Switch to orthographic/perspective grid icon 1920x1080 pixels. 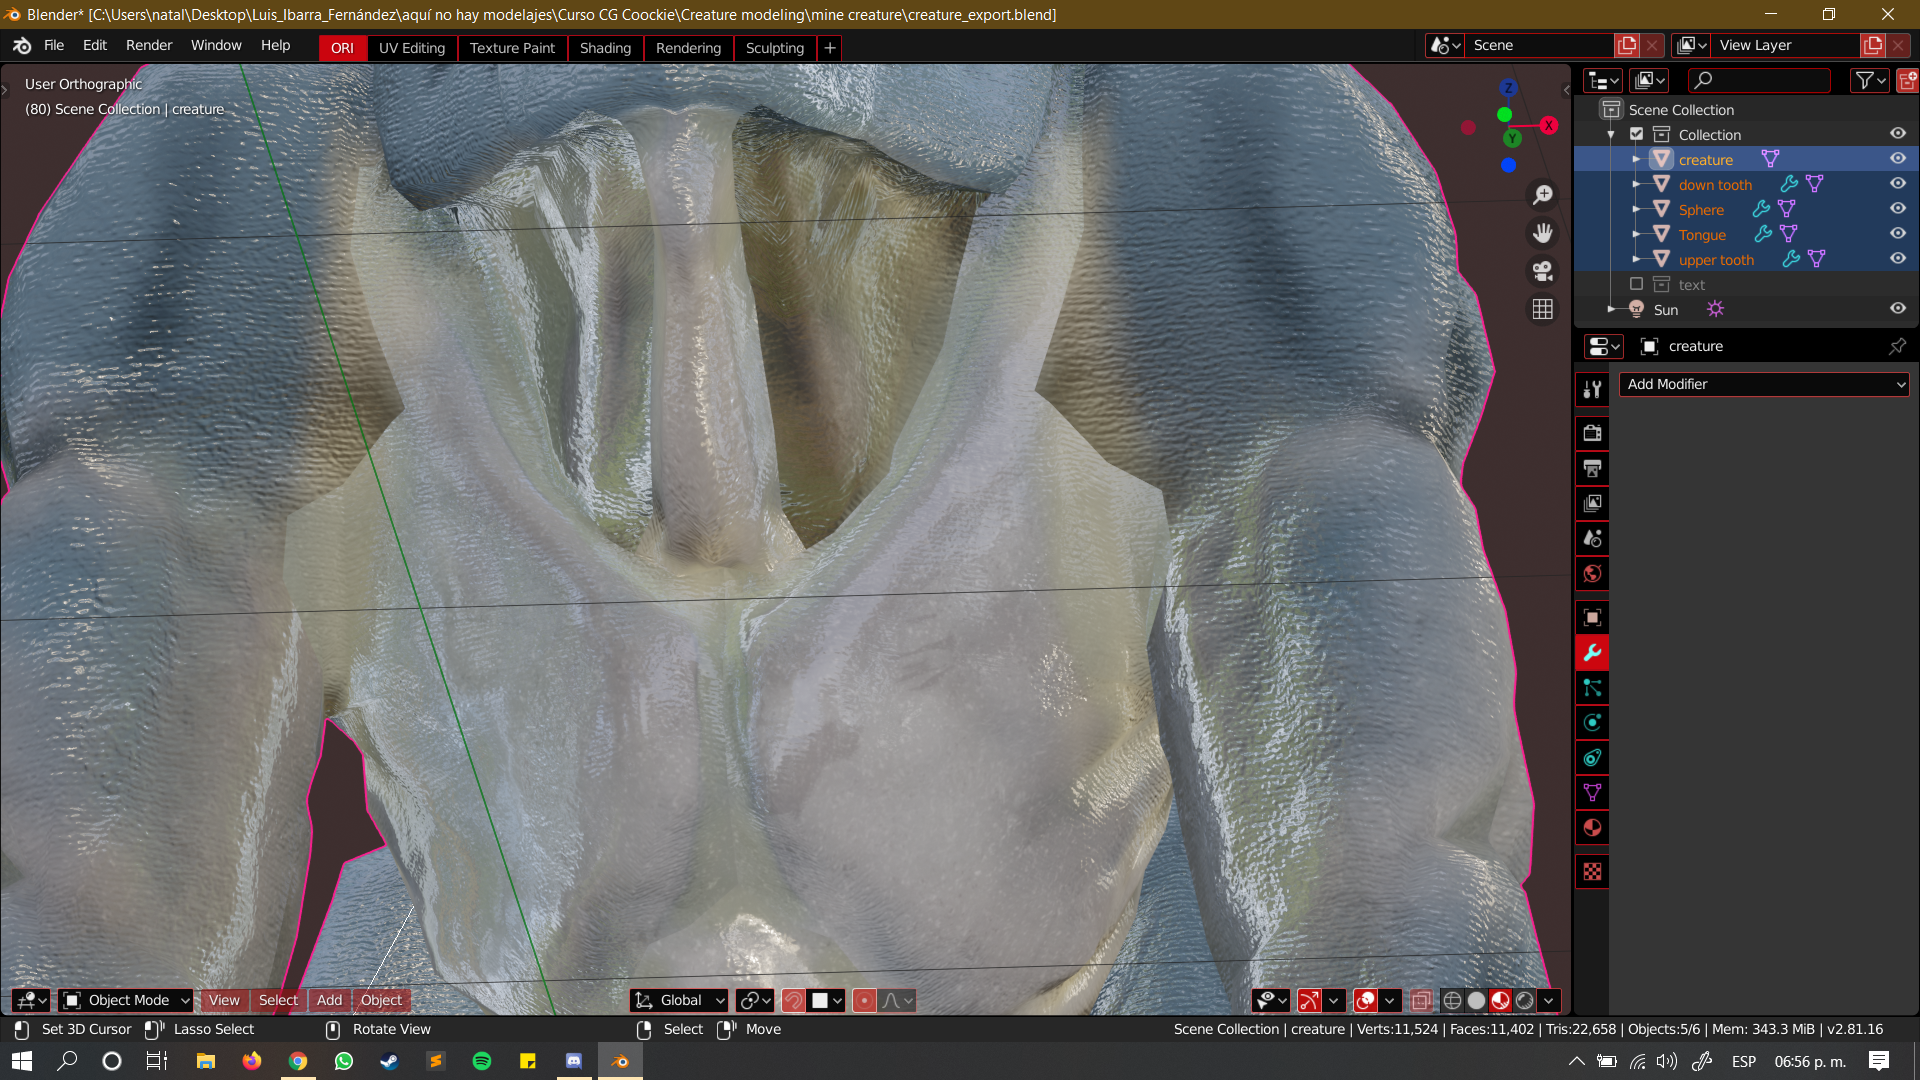(x=1543, y=310)
